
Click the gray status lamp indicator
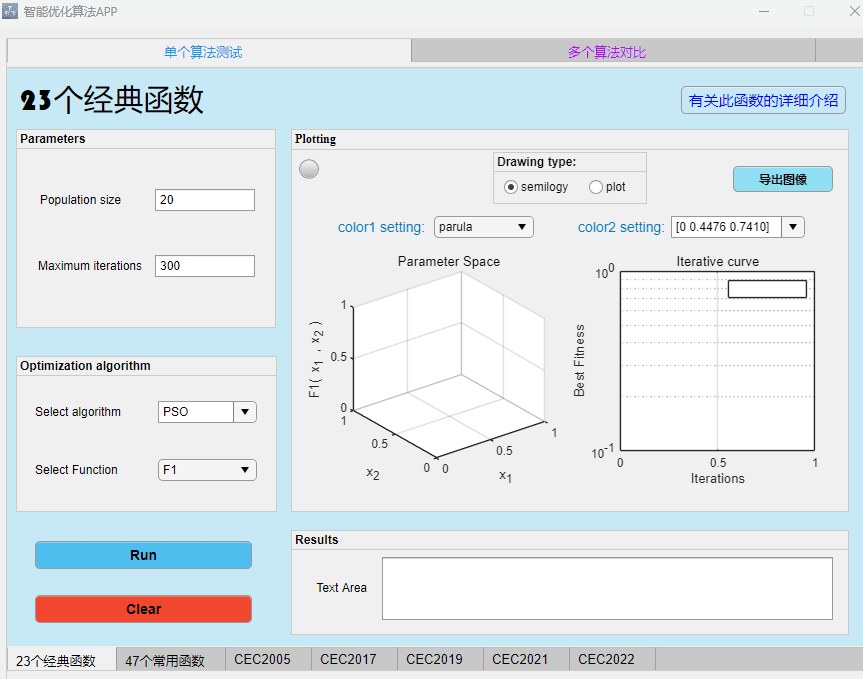coord(309,169)
